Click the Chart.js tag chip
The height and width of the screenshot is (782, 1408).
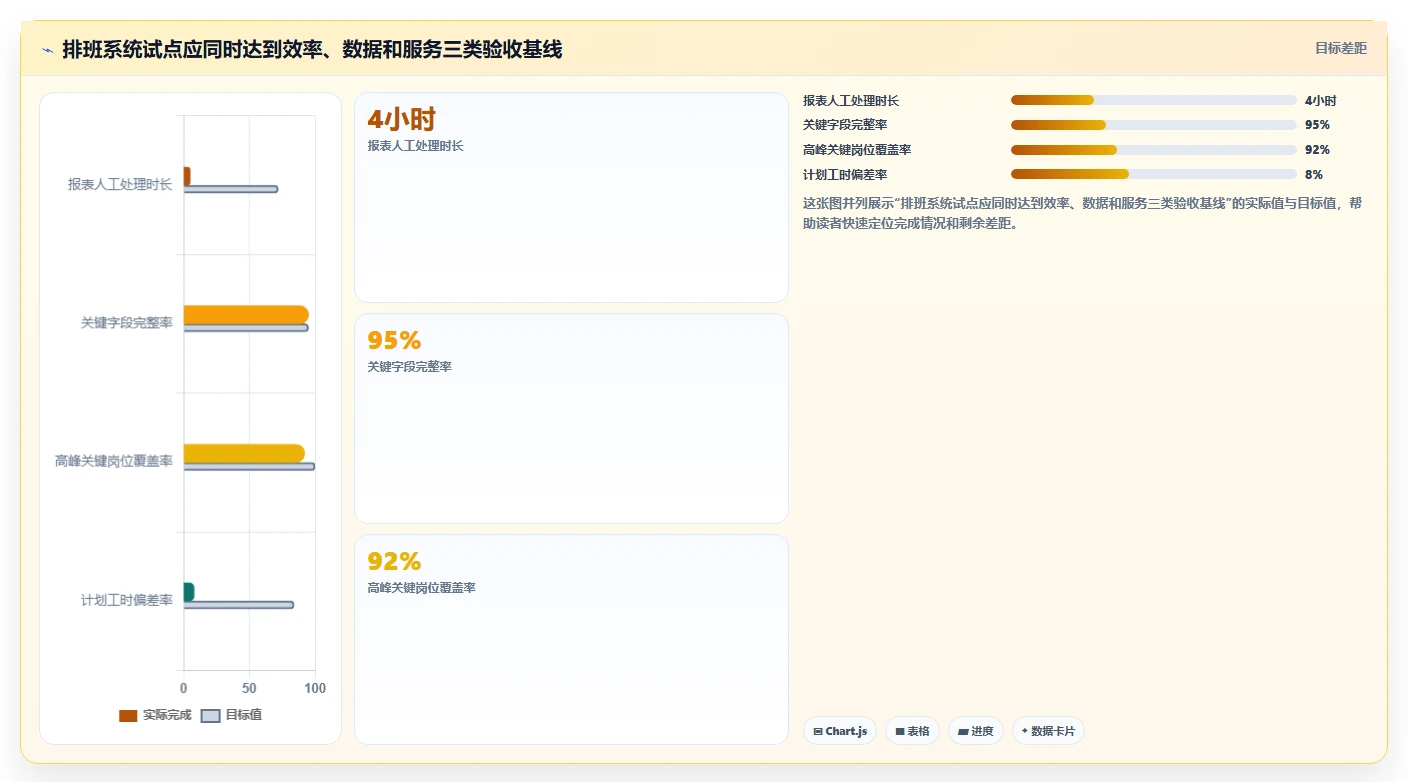click(840, 731)
